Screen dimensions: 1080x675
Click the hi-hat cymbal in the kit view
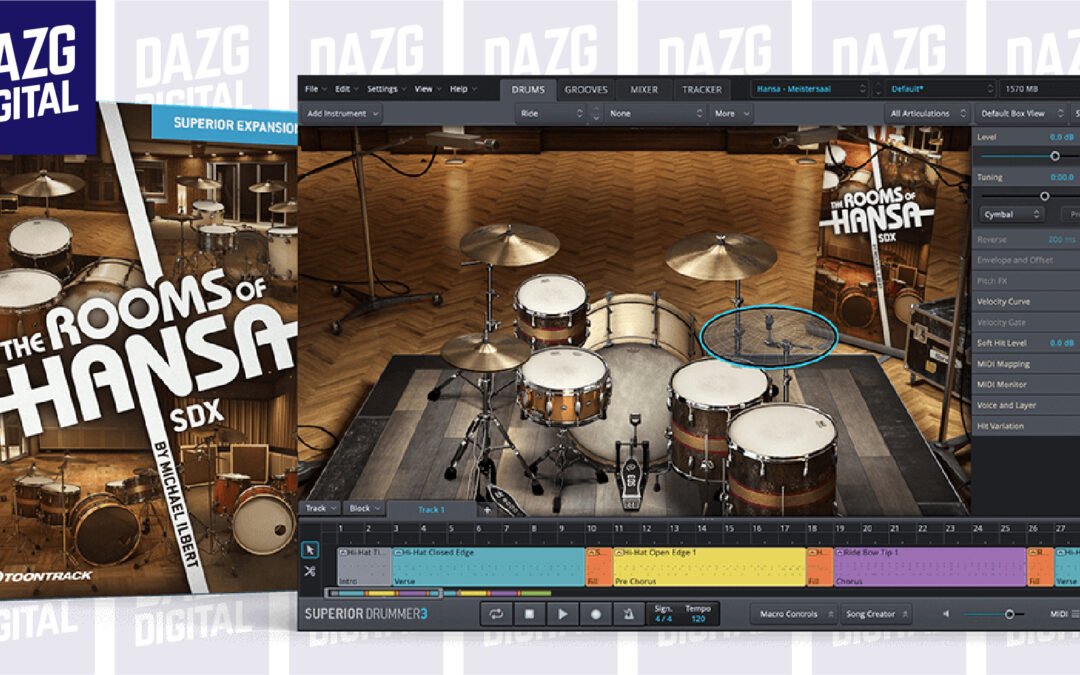(485, 352)
